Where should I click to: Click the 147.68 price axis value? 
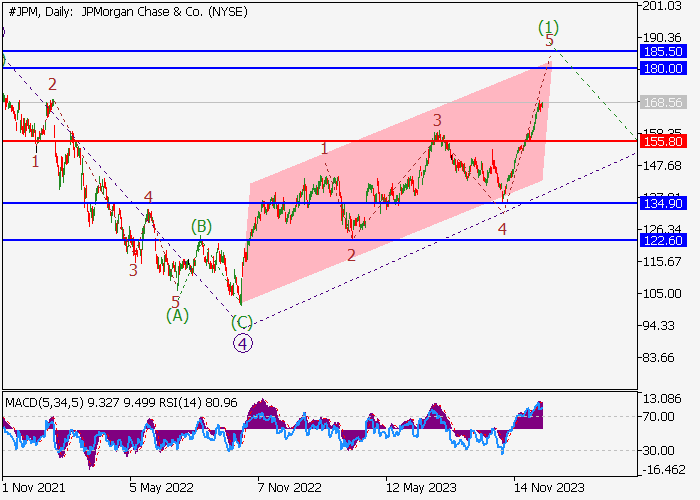click(x=662, y=166)
